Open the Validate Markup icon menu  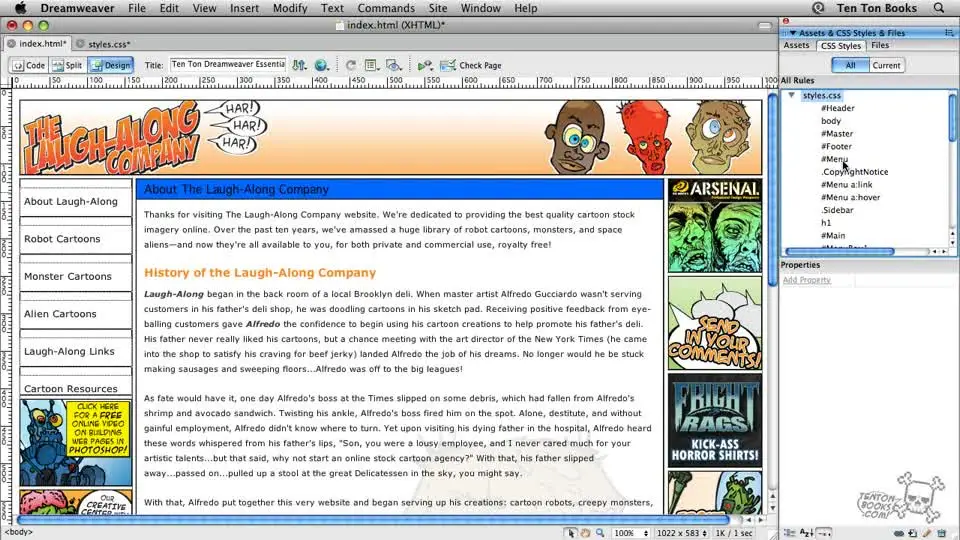click(425, 65)
